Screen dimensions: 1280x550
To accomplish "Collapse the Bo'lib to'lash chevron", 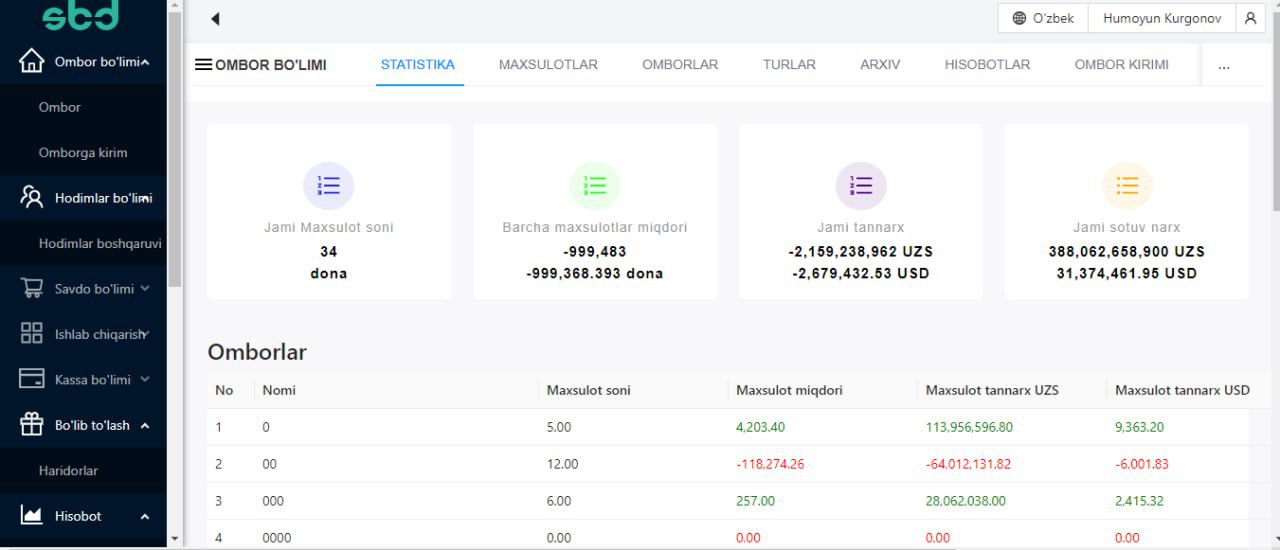I will (145, 425).
